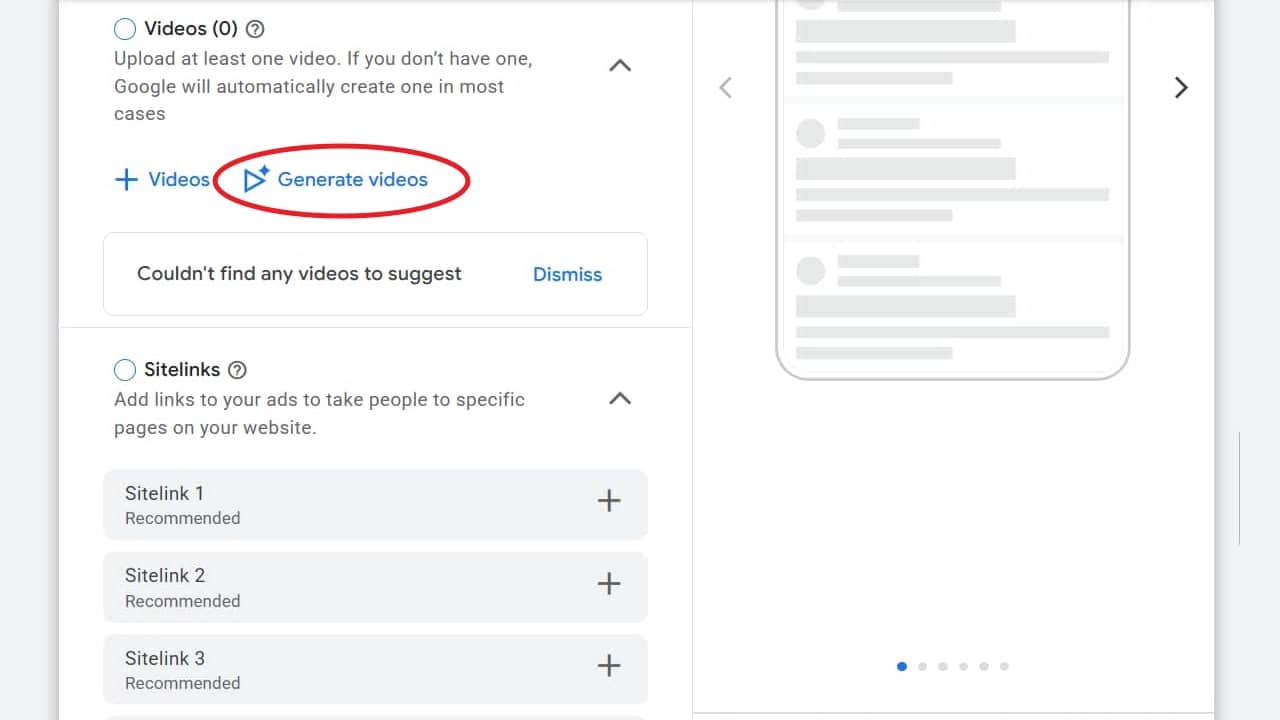Open the help icon next to Sitelinks
1280x720 pixels.
tap(237, 370)
